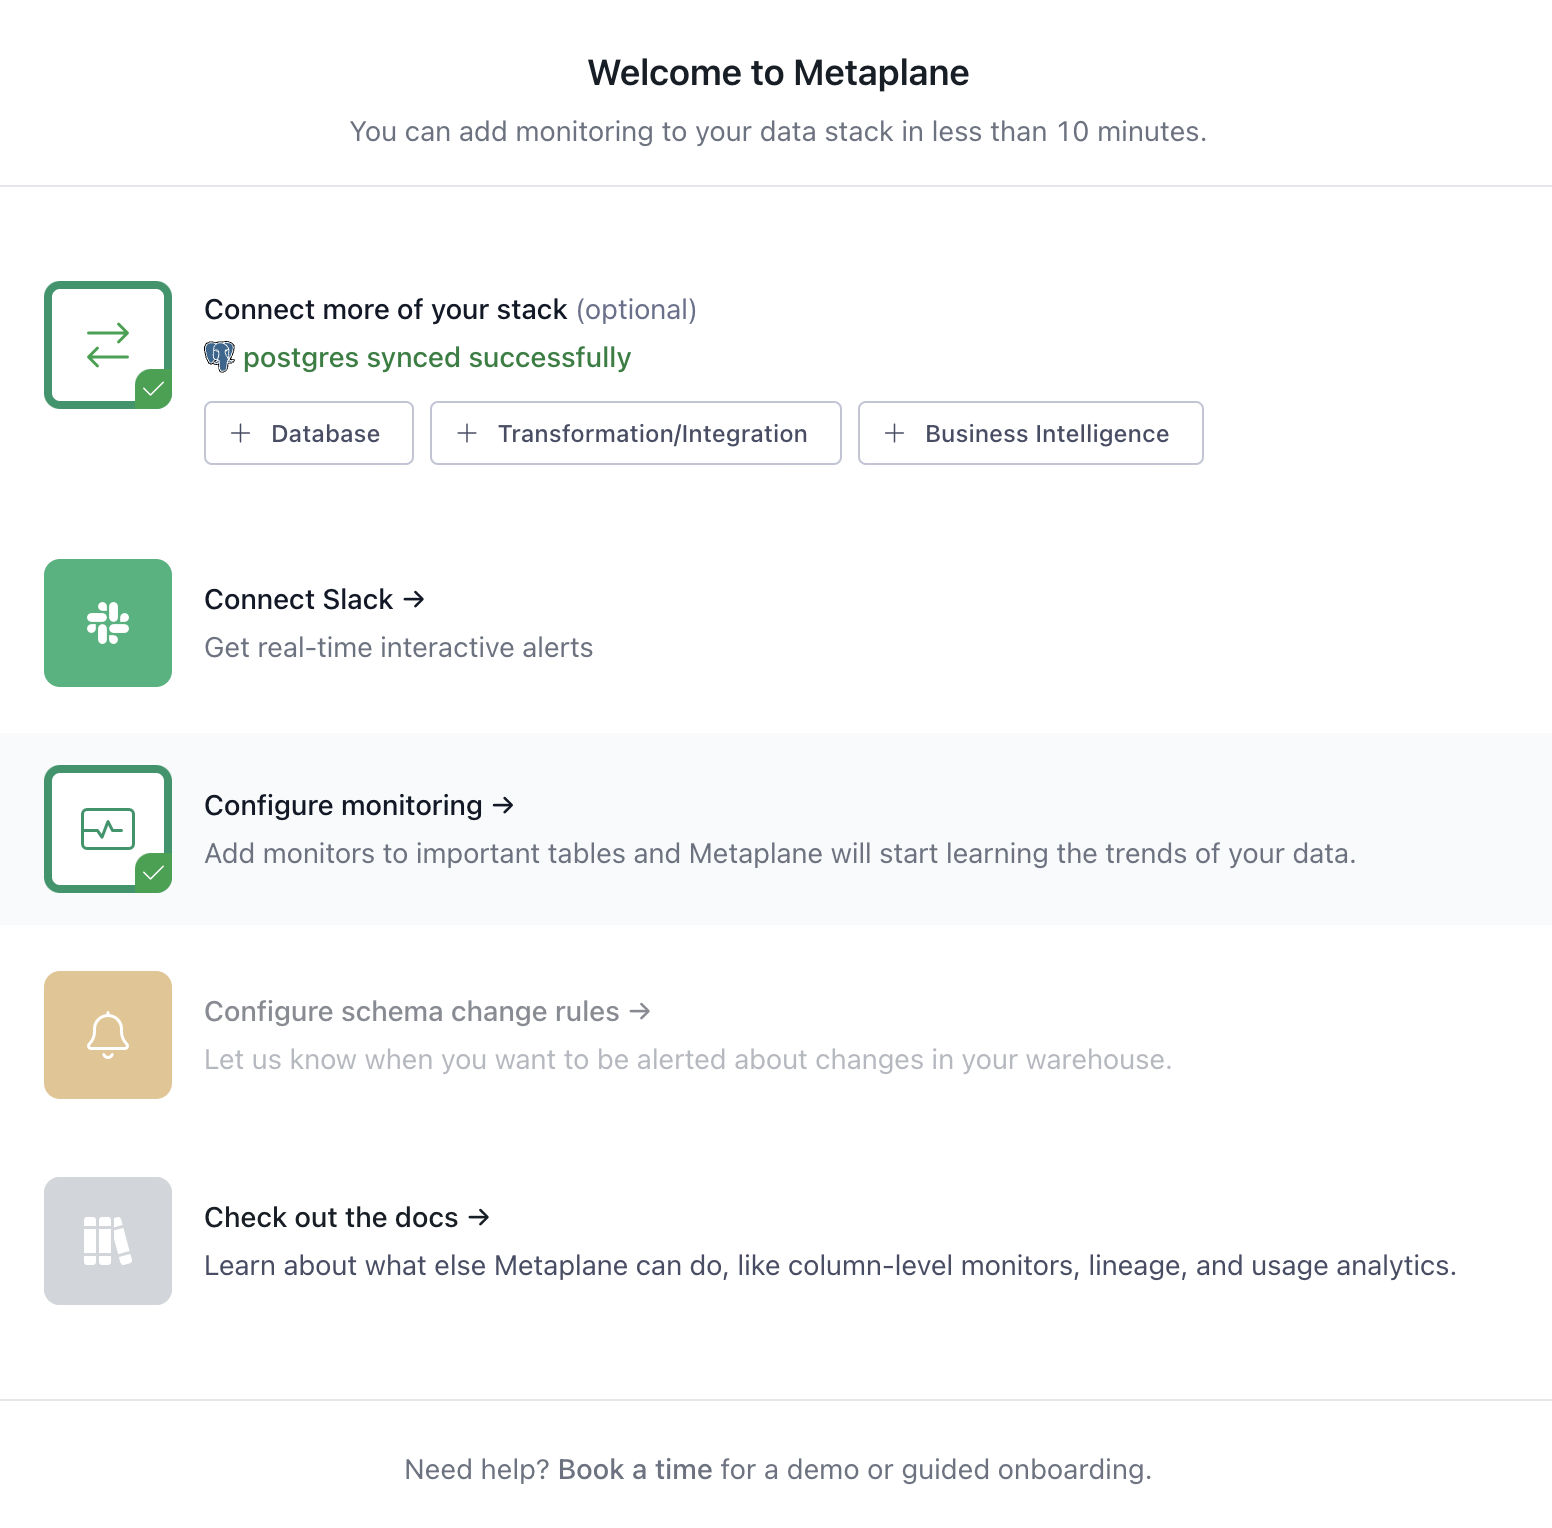The image size is (1552, 1528).
Task: Click the connect stack arrows icon
Action: tap(108, 345)
